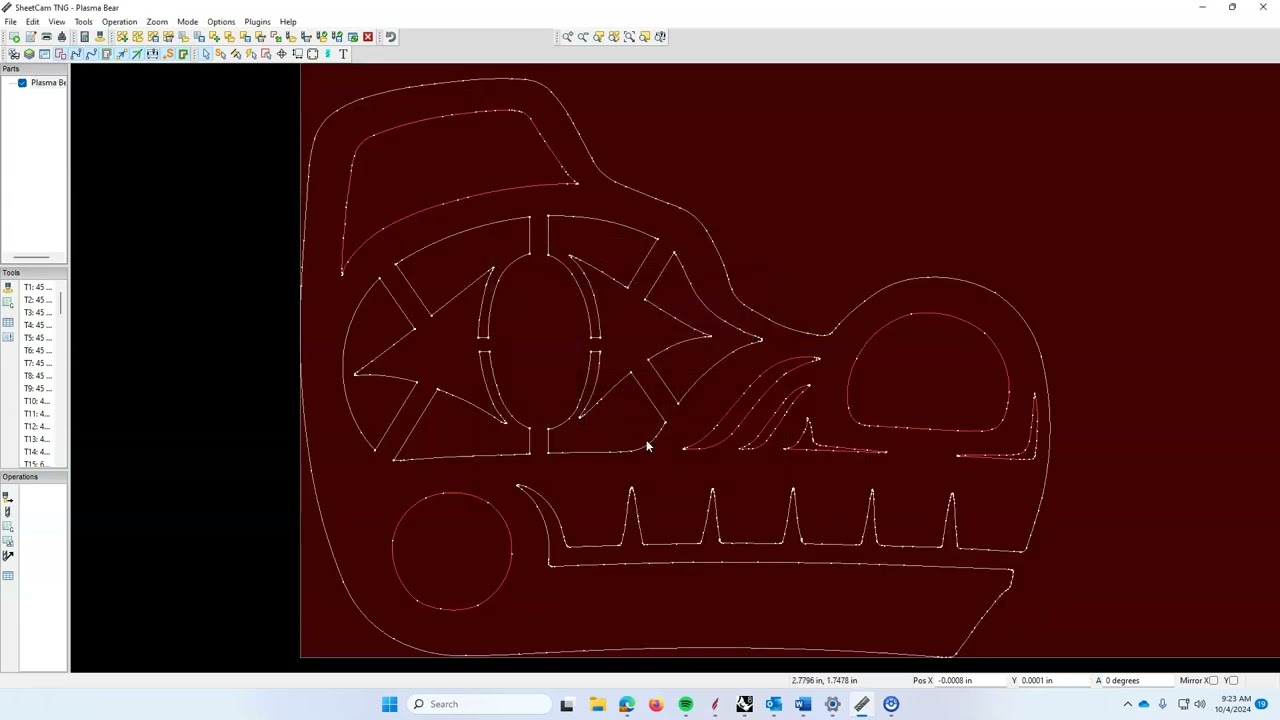Click the zoom to extents bracketed magnifier icon

point(629,37)
